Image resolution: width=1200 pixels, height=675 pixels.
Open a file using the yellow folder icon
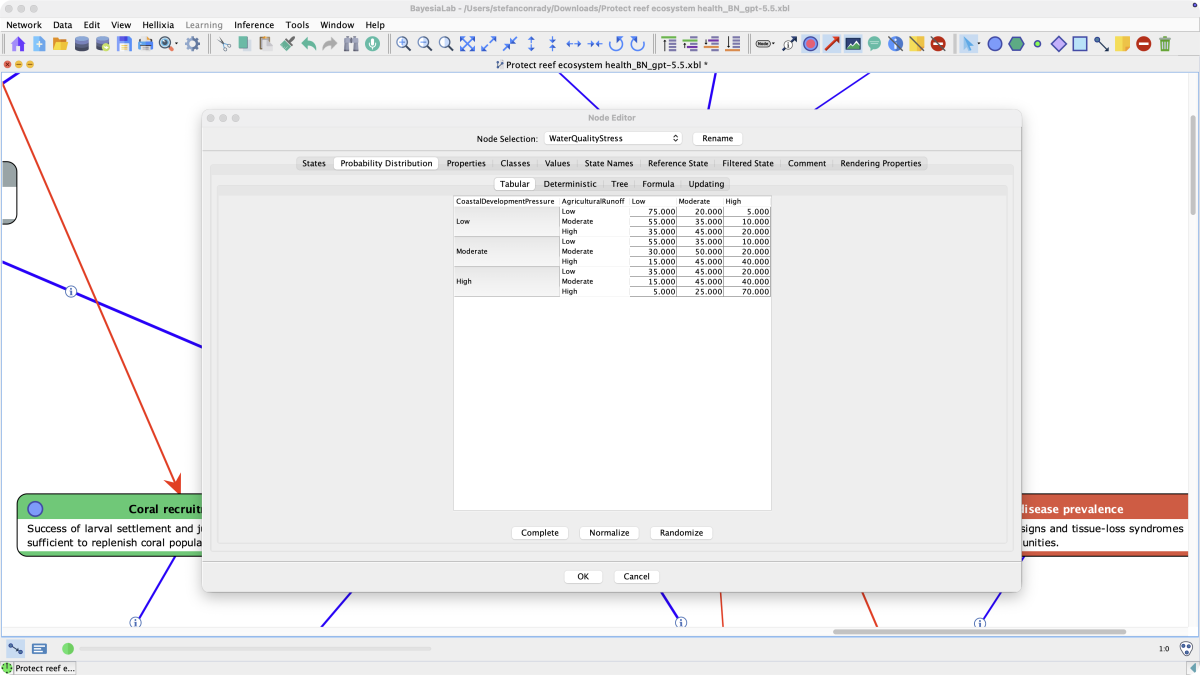60,44
